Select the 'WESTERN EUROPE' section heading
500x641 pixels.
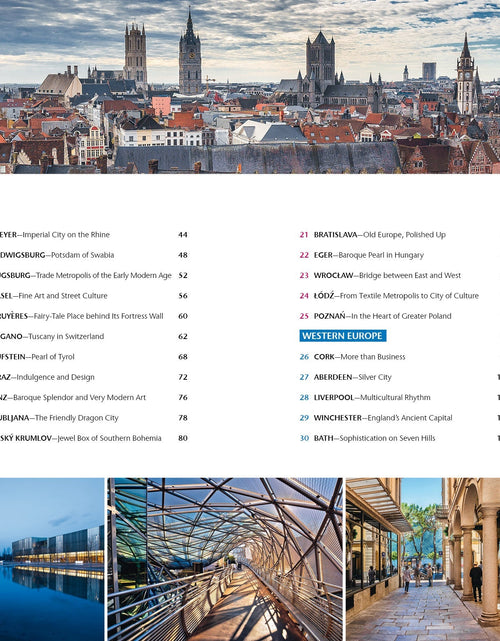point(343,336)
